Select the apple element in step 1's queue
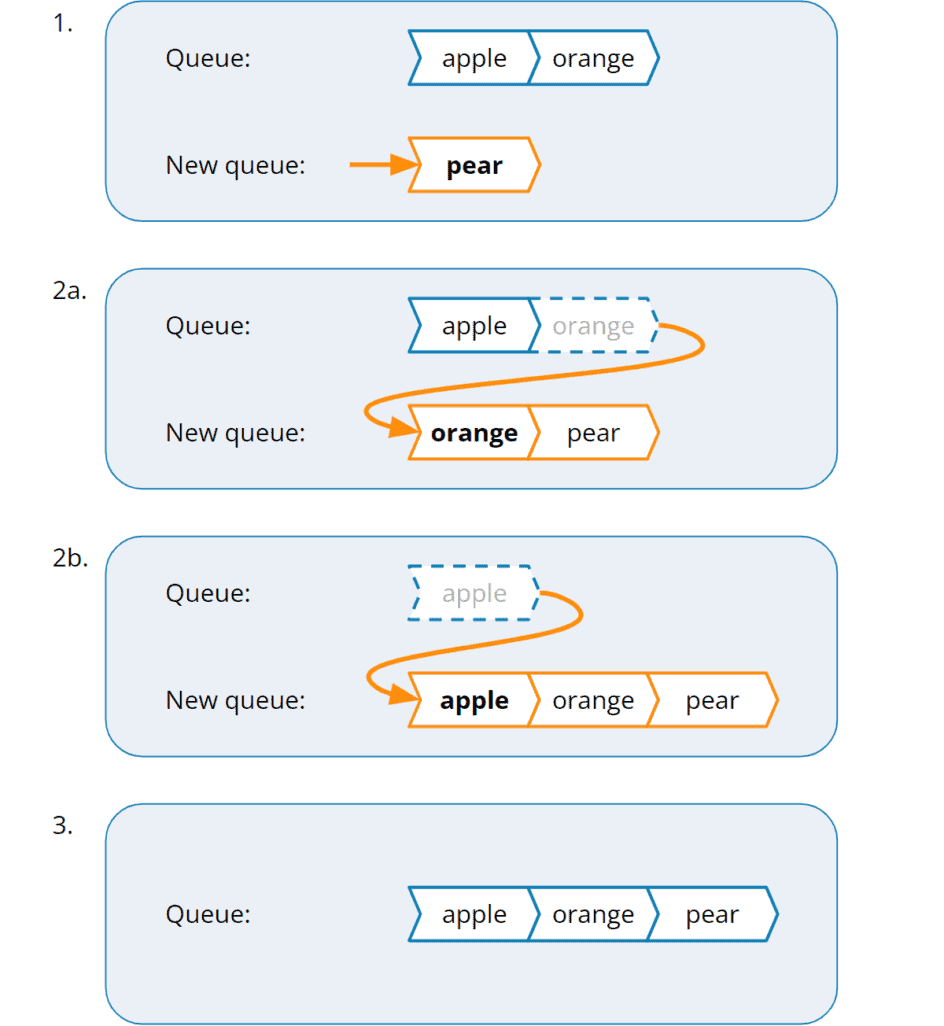 474,59
